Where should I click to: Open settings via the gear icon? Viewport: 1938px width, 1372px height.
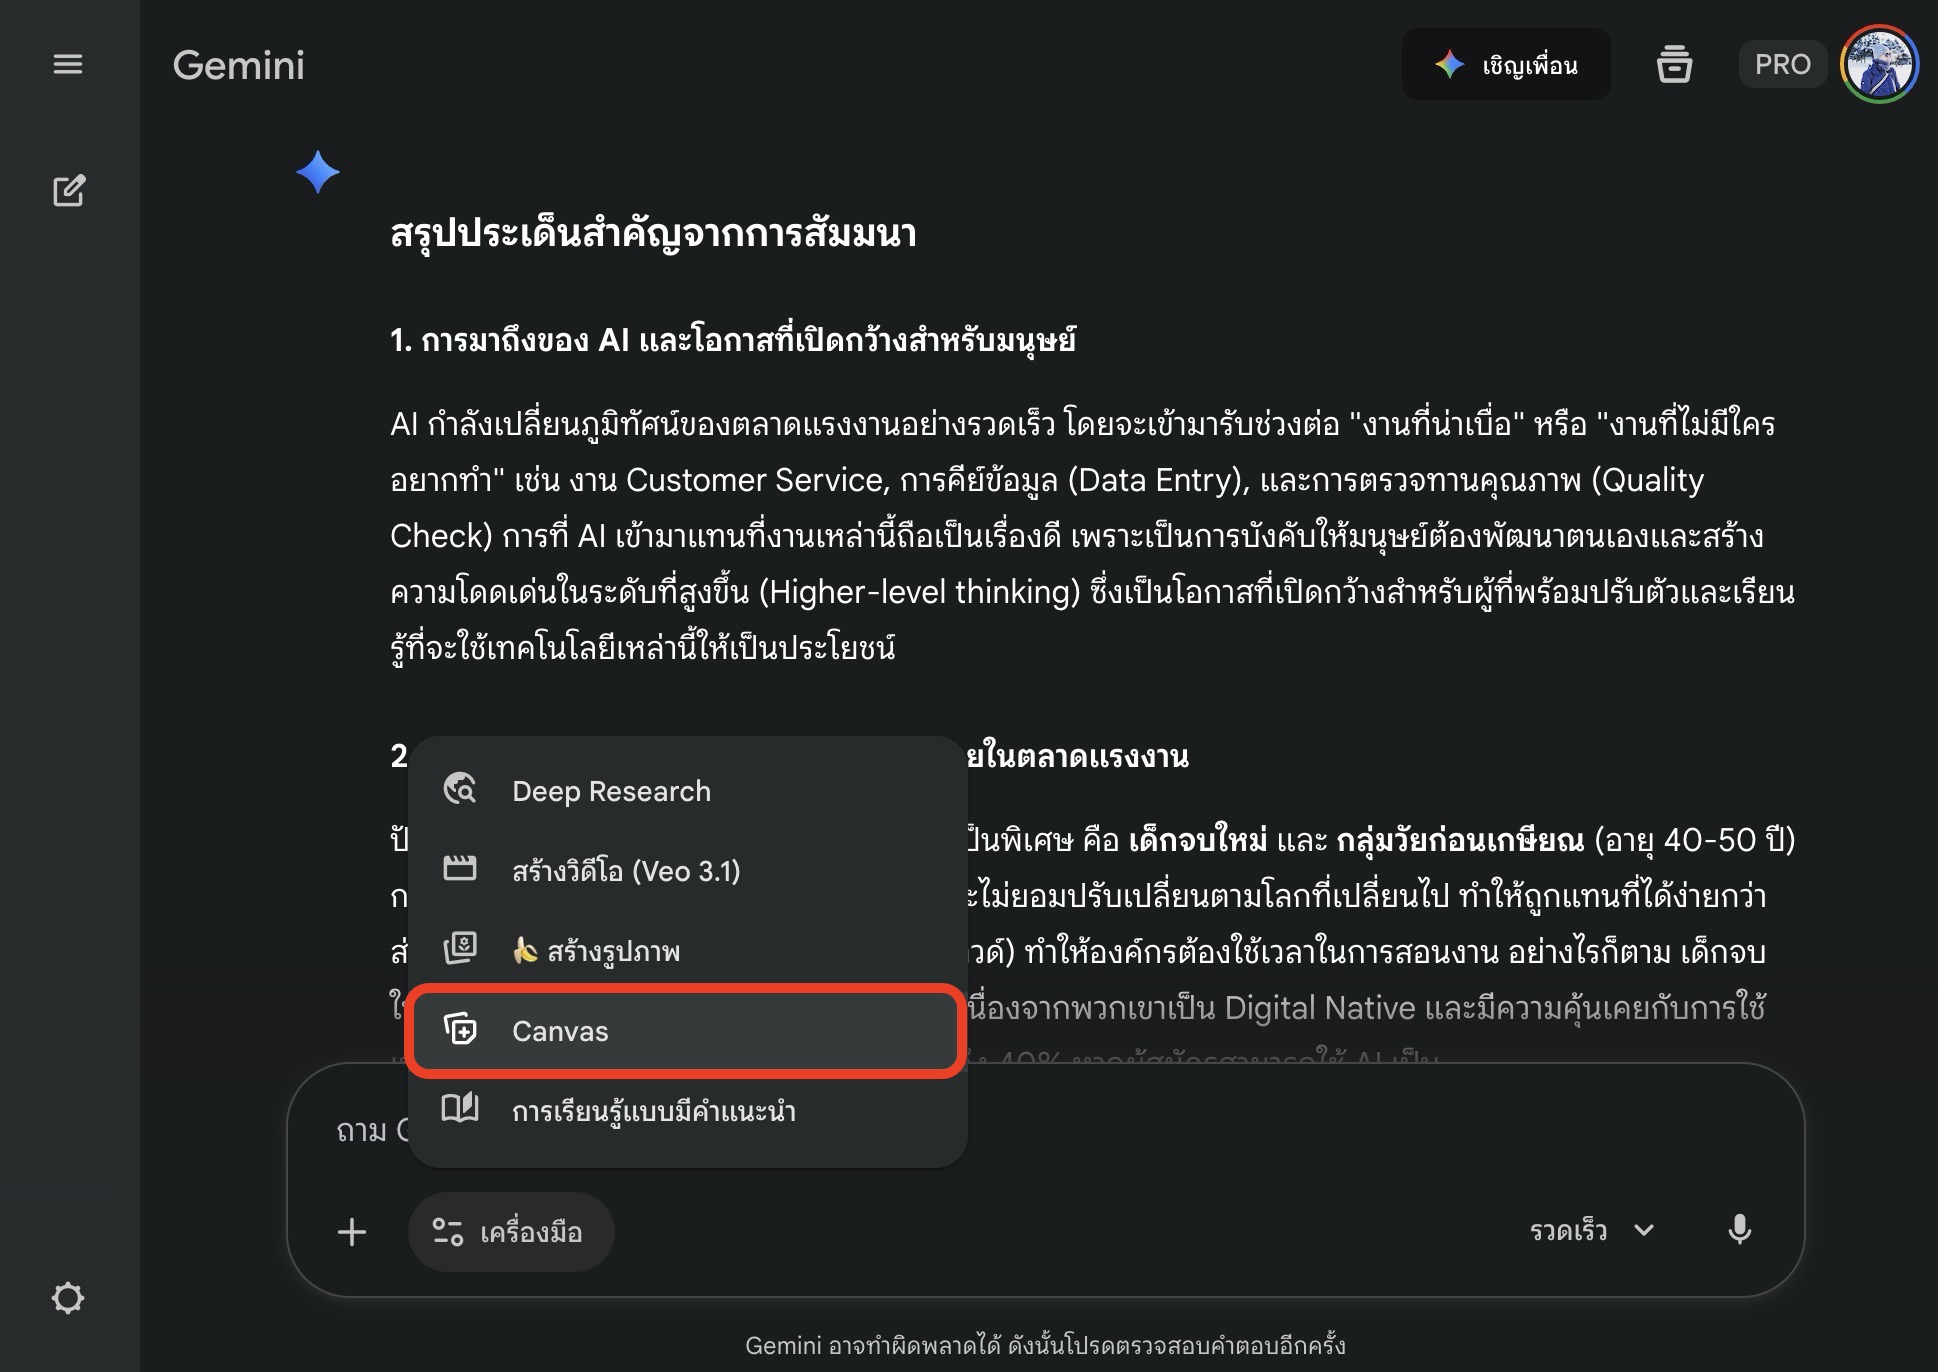tap(68, 1298)
